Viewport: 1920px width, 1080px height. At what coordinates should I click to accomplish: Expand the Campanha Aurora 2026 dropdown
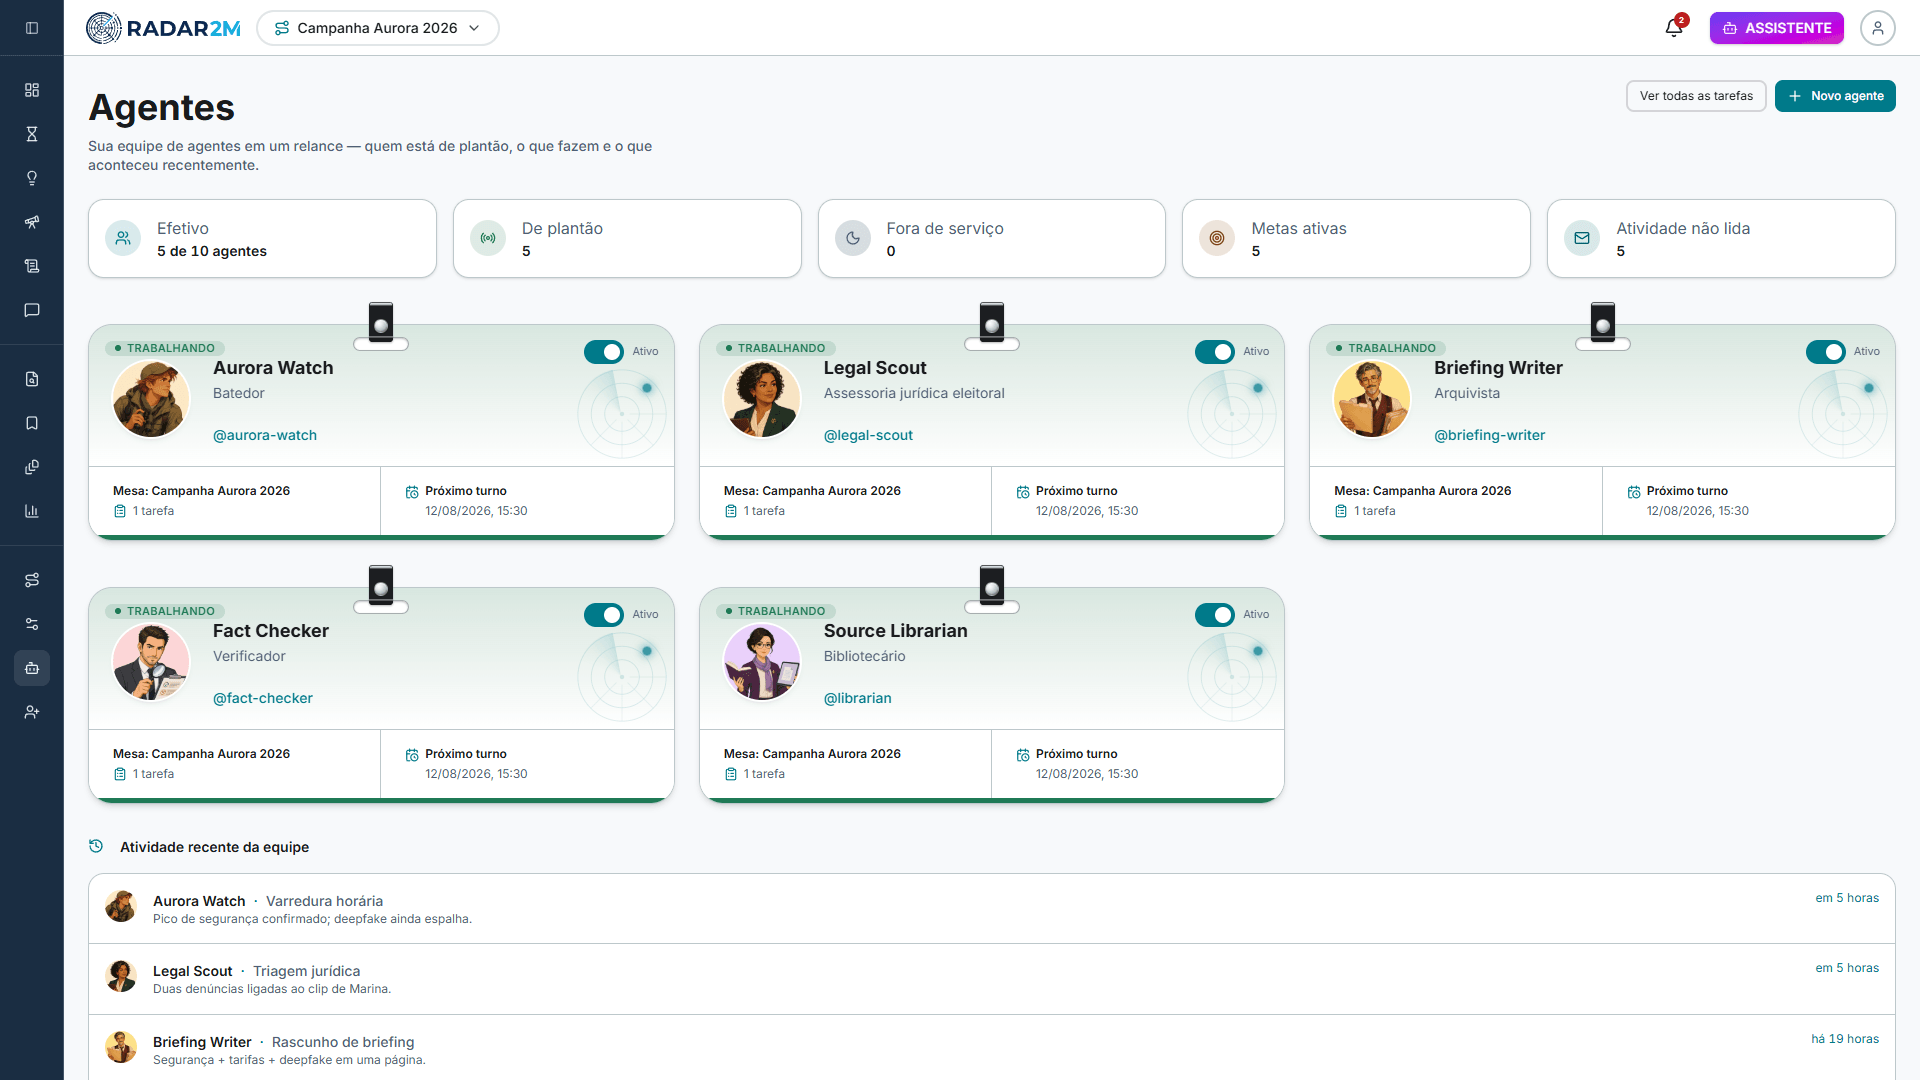[378, 28]
